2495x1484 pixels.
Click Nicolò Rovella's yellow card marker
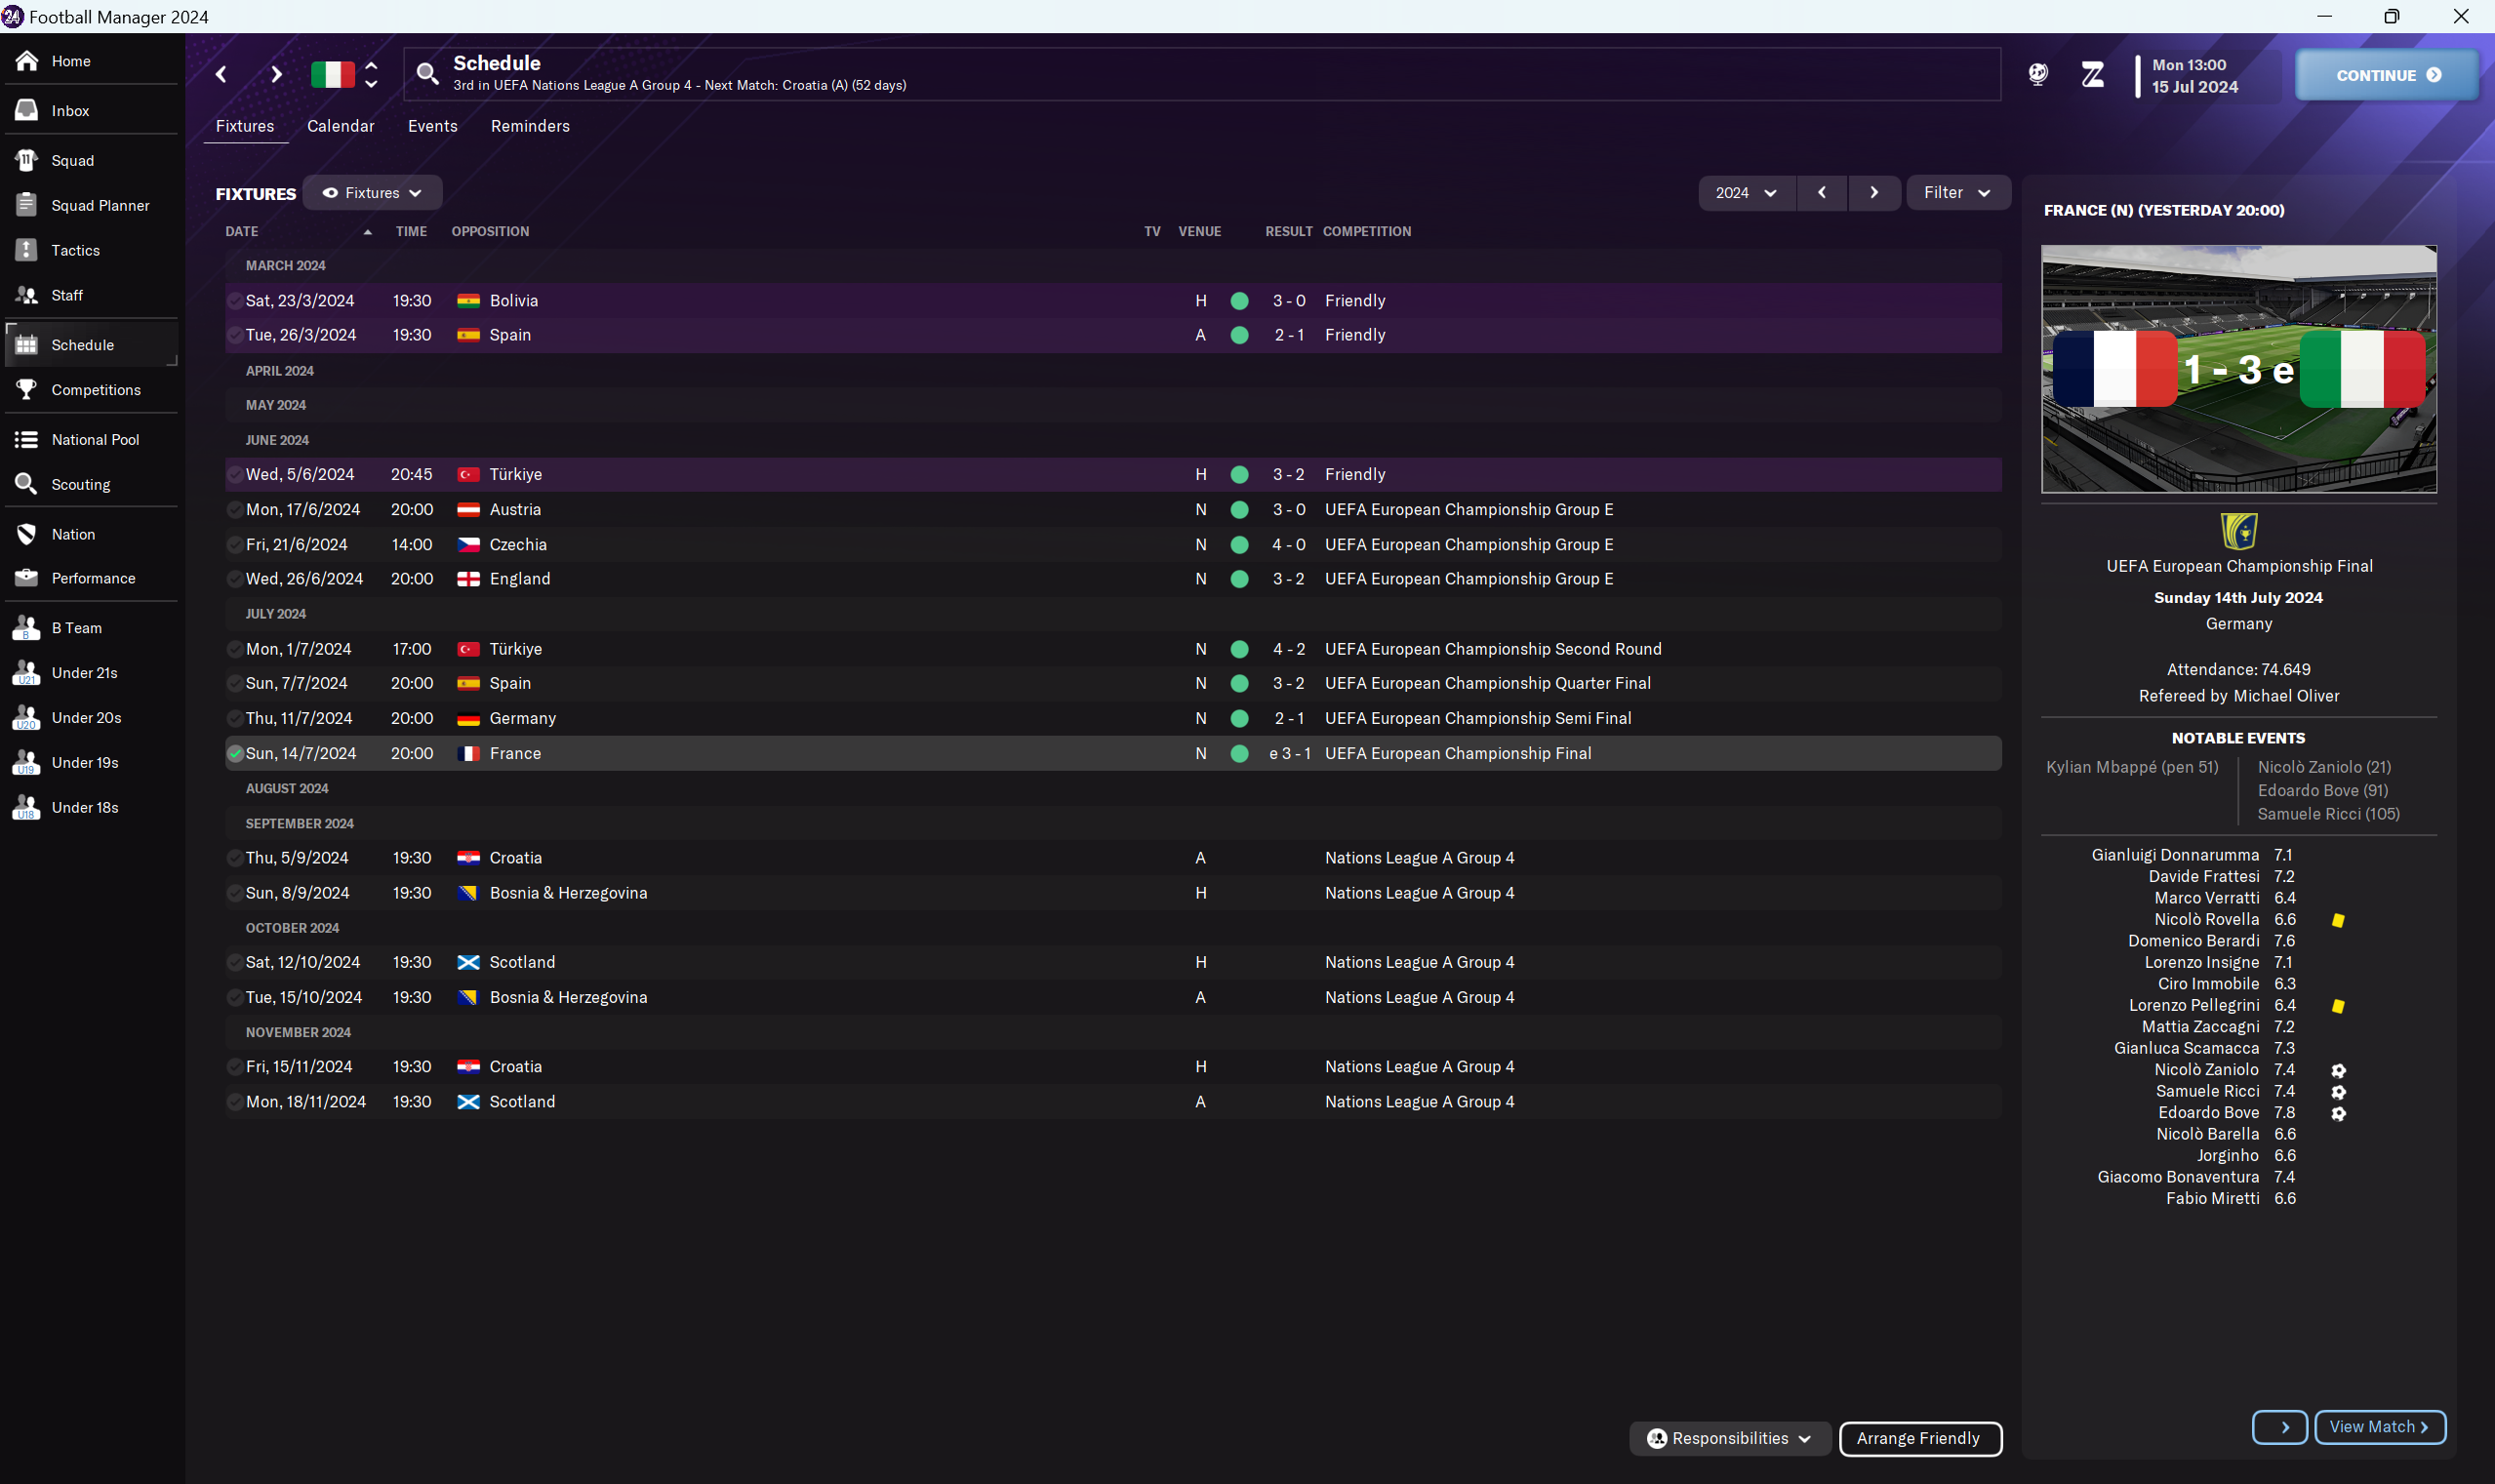click(2338, 920)
